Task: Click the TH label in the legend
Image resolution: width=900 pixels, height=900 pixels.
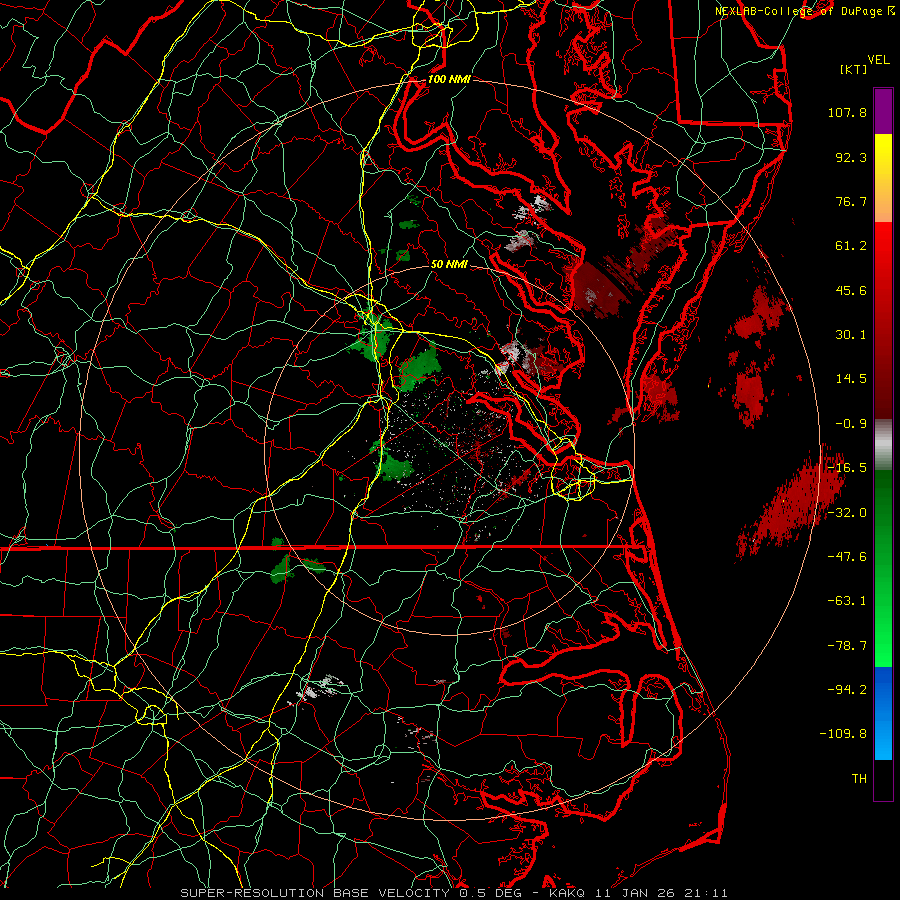Action: (859, 779)
